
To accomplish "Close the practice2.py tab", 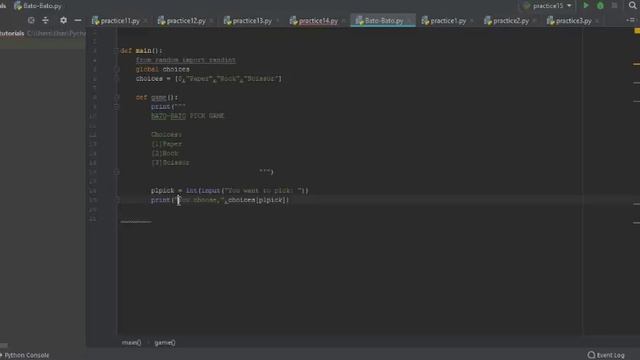I will coord(535,20).
